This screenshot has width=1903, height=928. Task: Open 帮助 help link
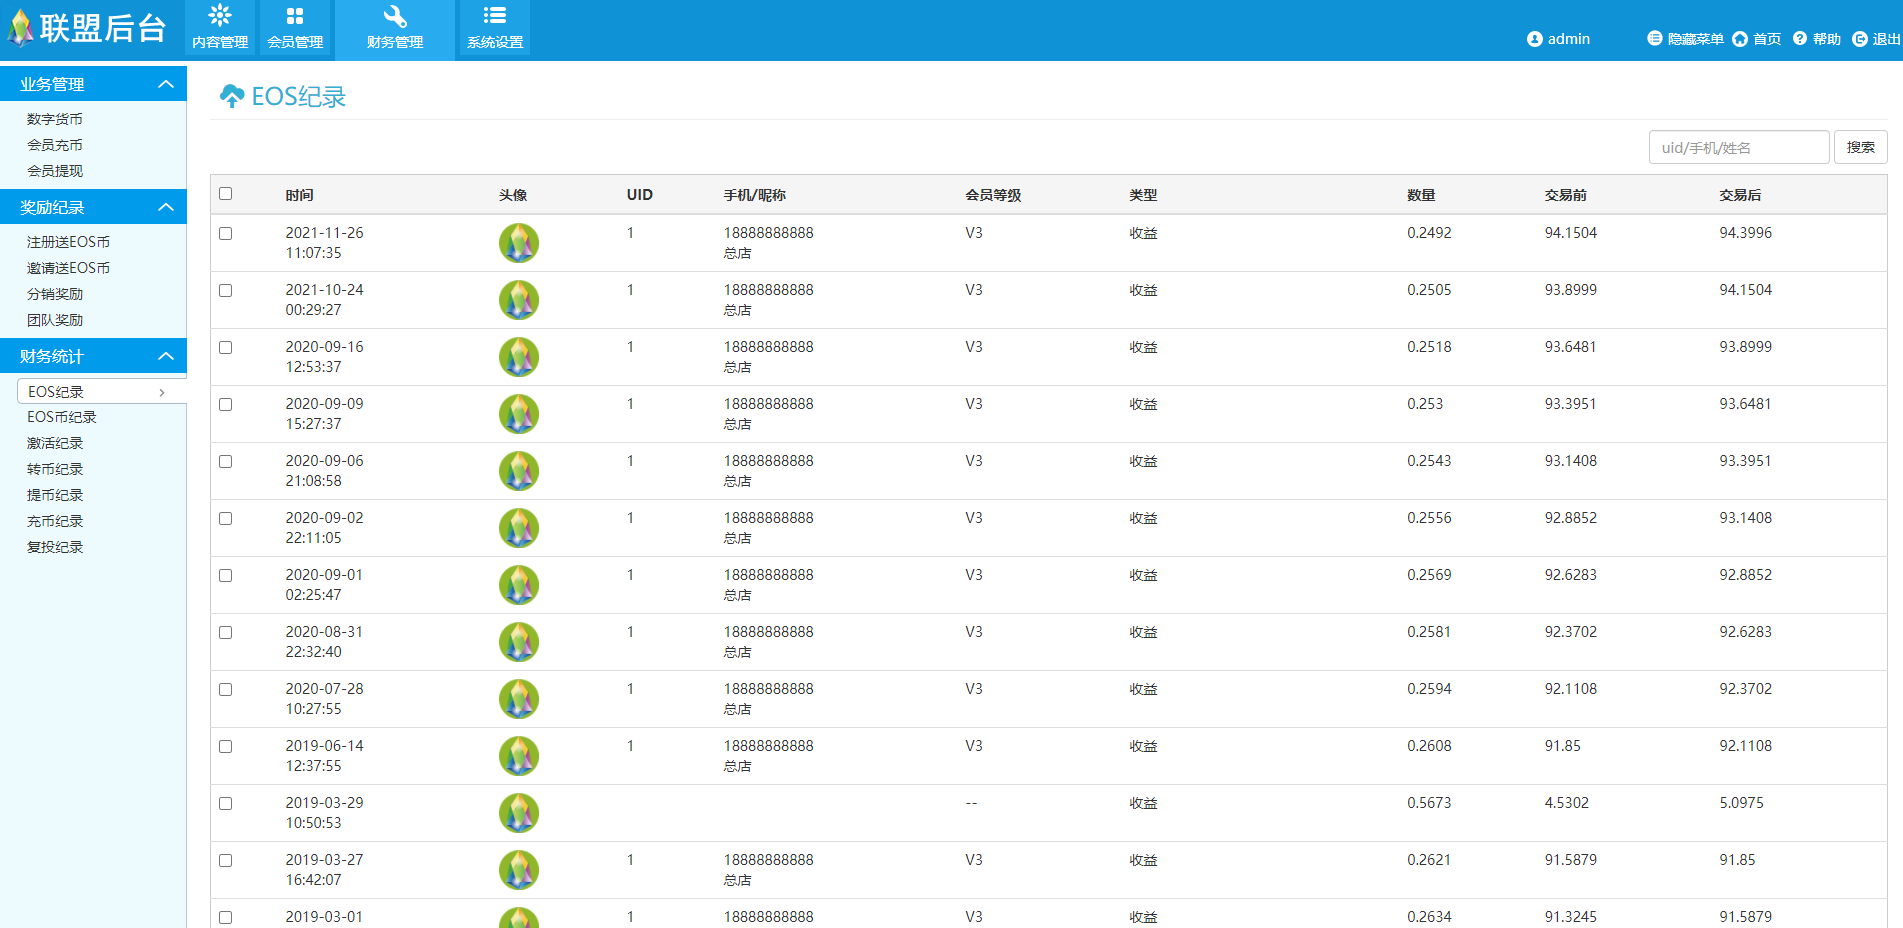pyautogui.click(x=1817, y=39)
